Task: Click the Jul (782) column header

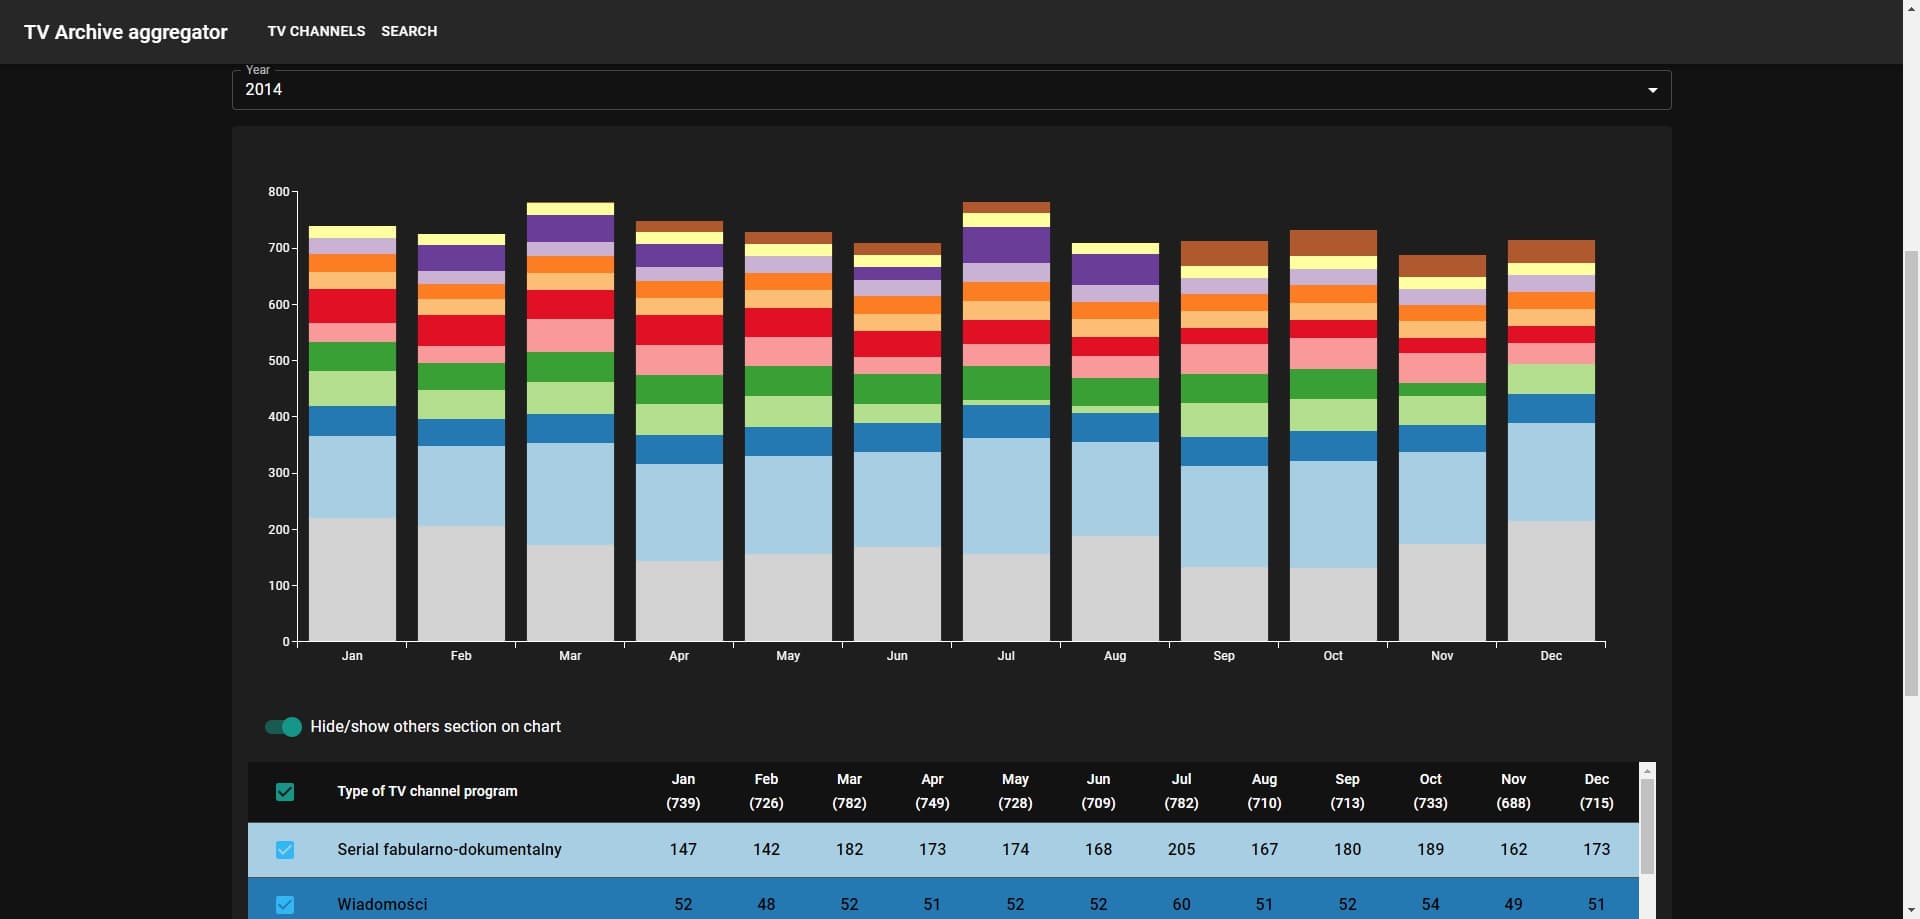Action: 1181,792
